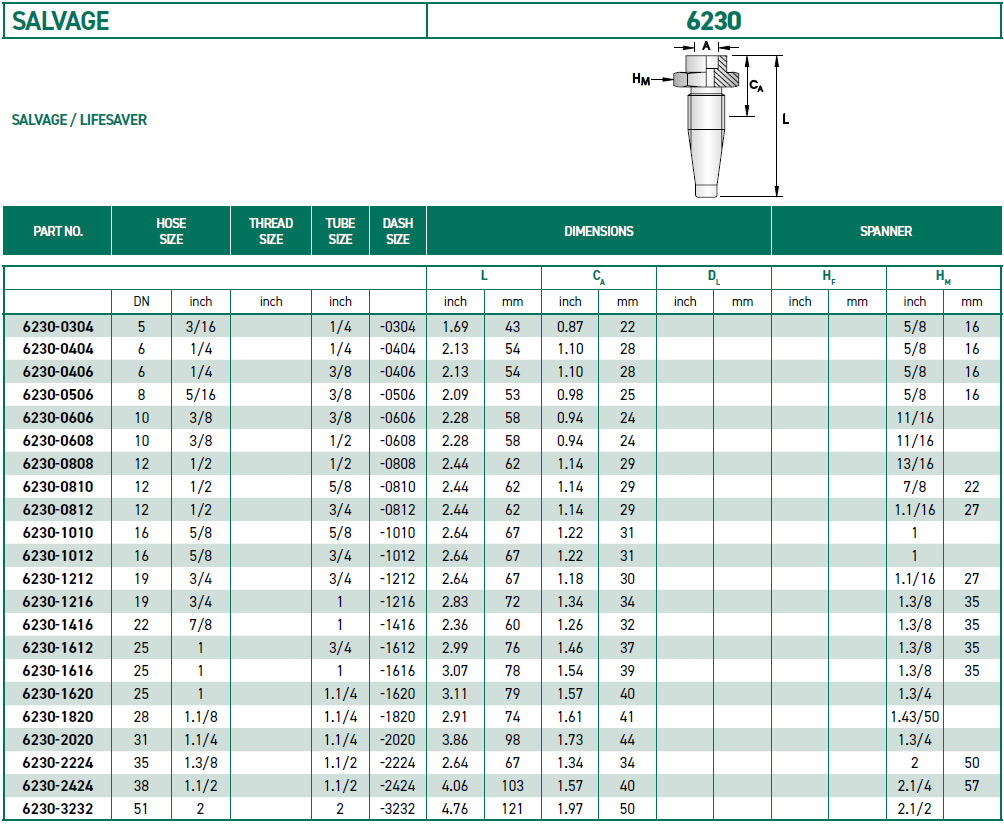Select part number 6230-1012
The width and height of the screenshot is (1004, 825).
pos(58,556)
